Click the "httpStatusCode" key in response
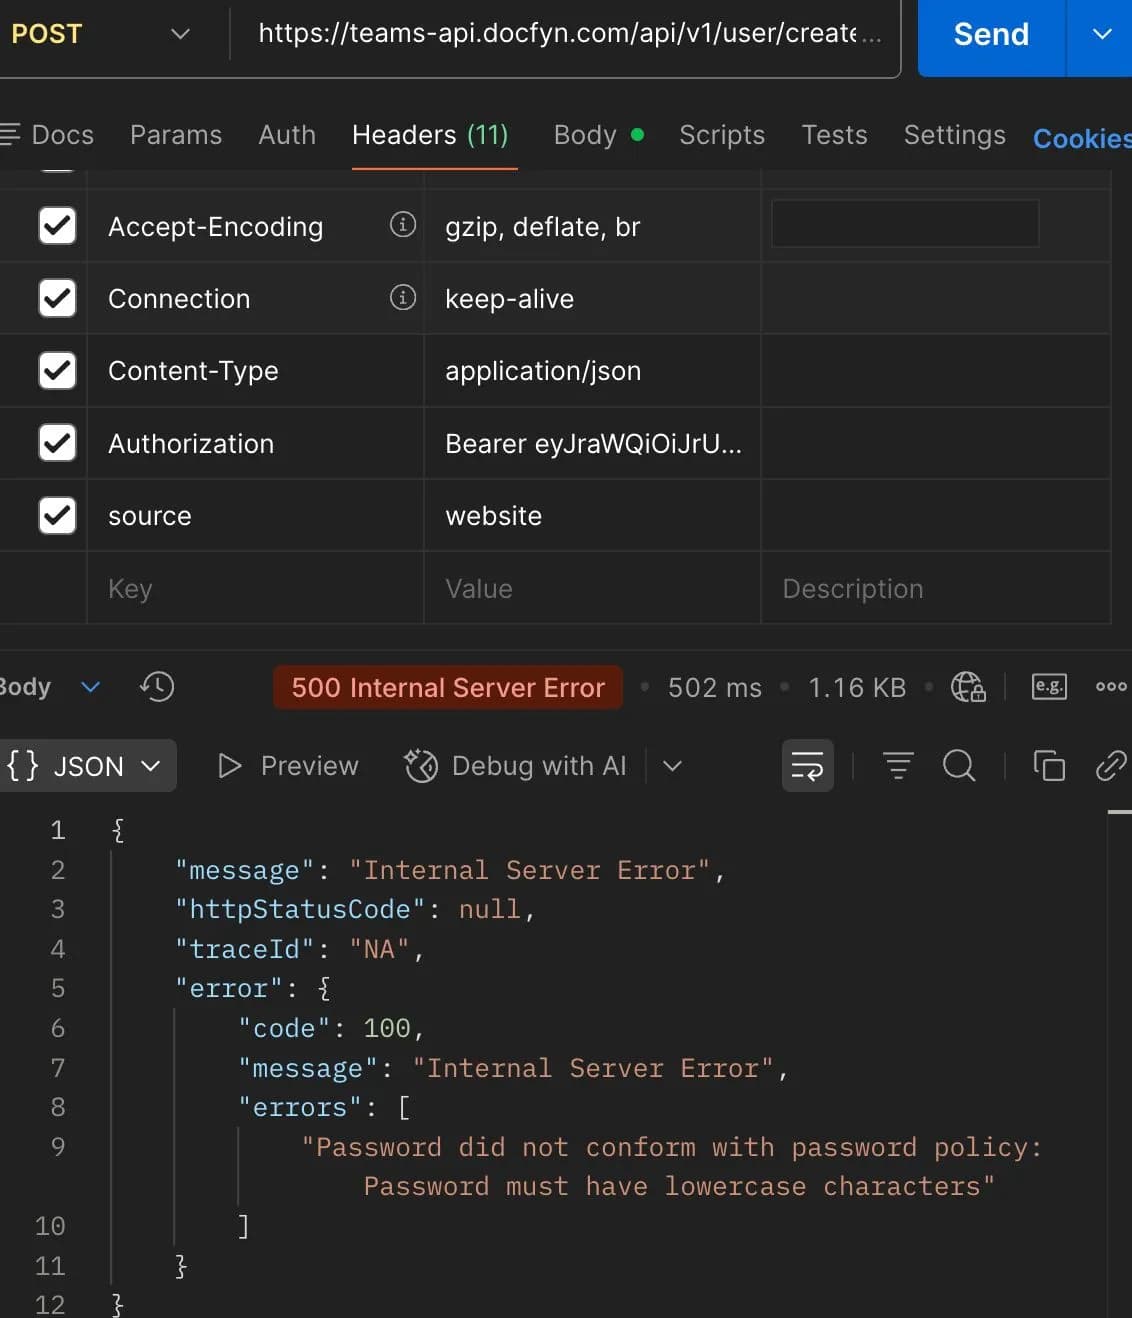 click(299, 909)
